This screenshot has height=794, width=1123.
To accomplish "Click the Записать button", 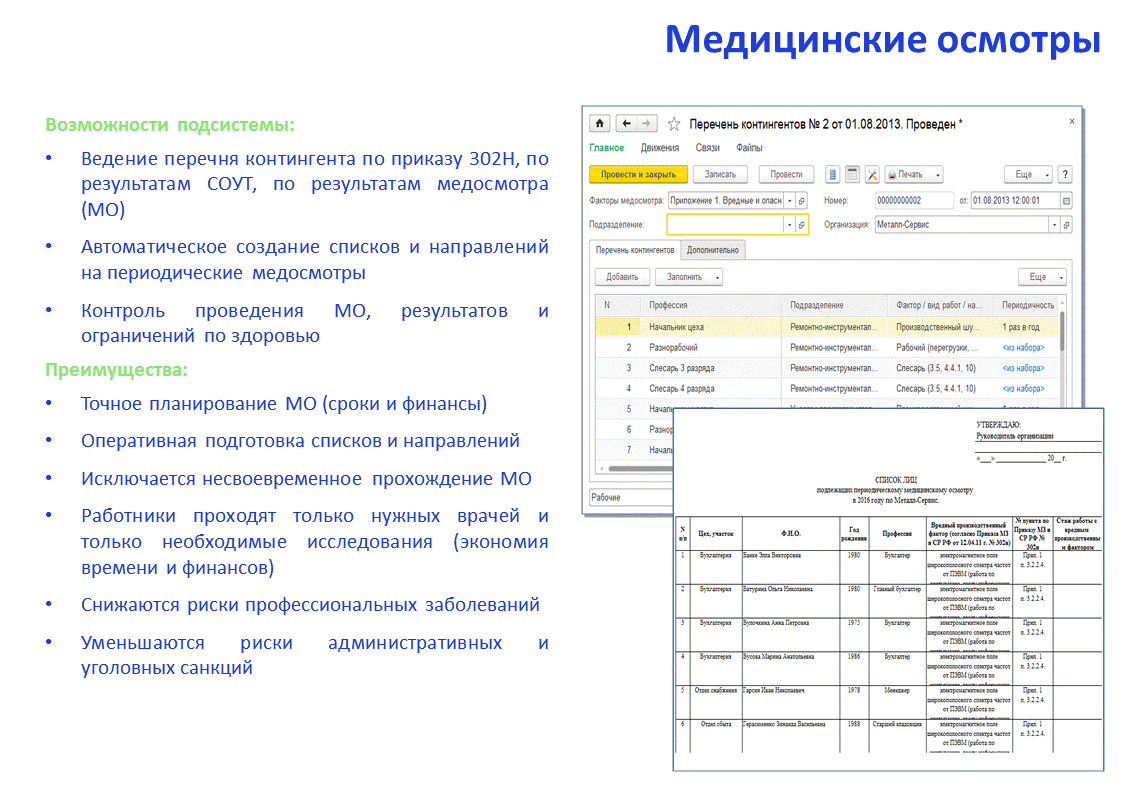I will 720,174.
